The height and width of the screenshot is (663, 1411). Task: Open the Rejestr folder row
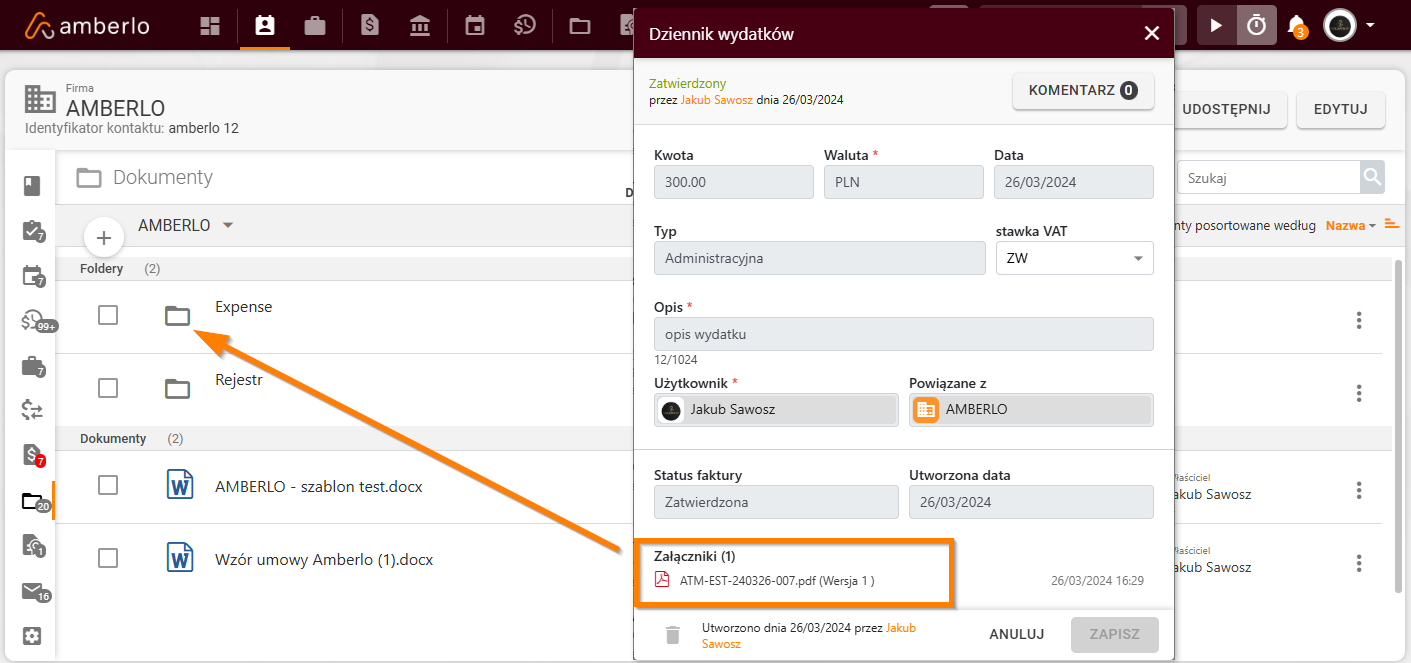click(239, 380)
